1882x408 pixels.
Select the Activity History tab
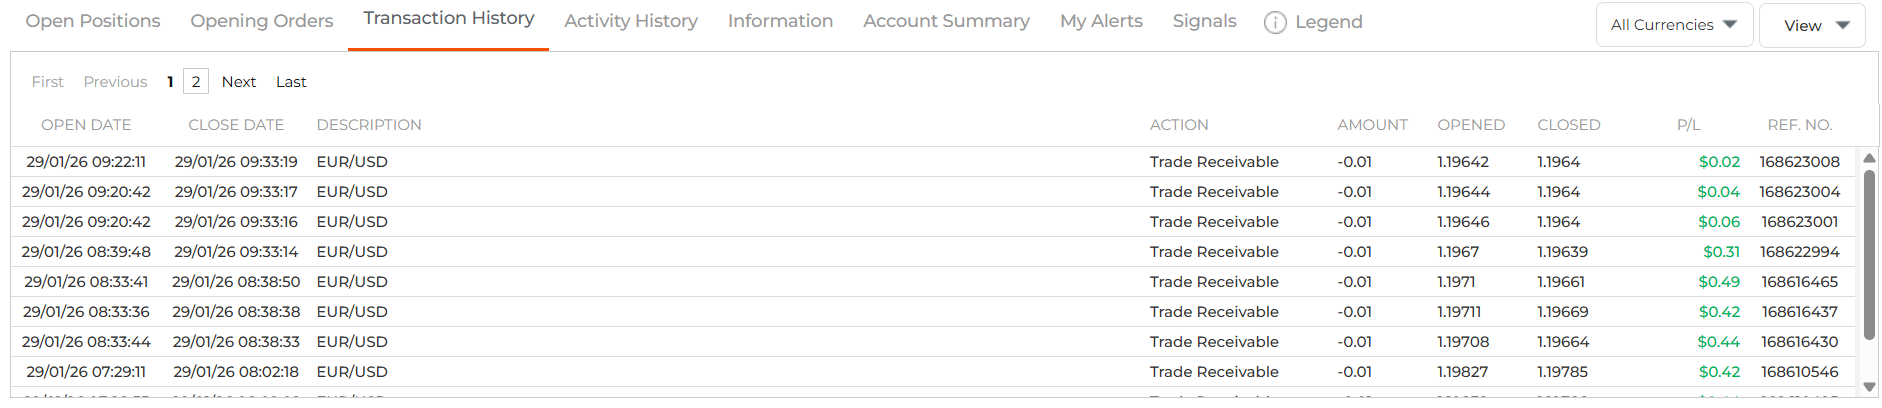(x=631, y=21)
